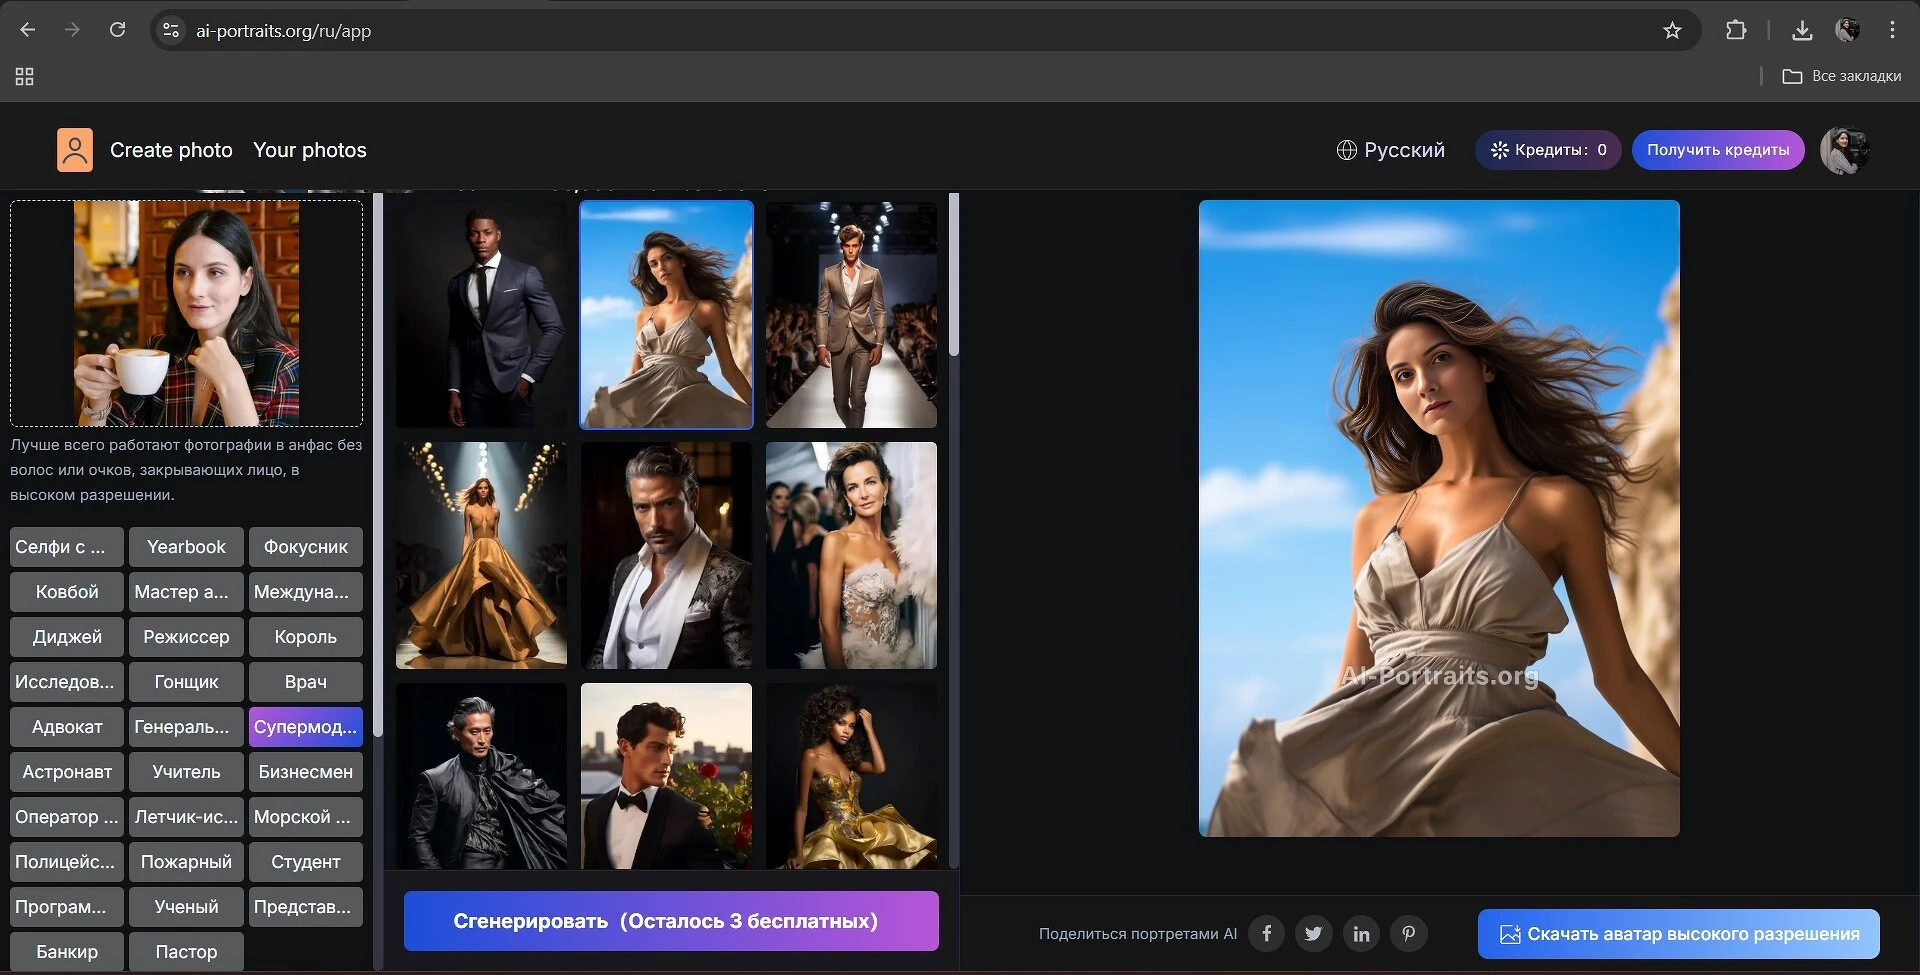Share portrait on Pinterest
Image resolution: width=1920 pixels, height=975 pixels.
[x=1408, y=933]
